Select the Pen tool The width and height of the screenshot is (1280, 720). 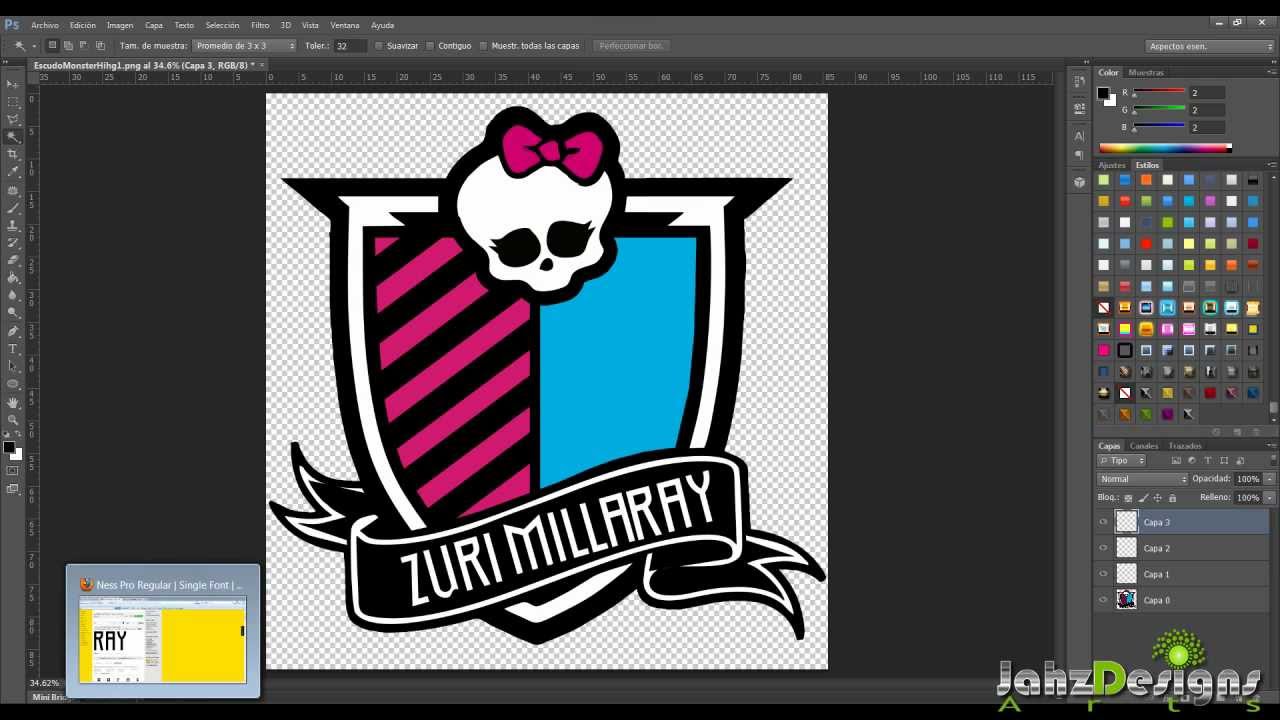click(x=13, y=331)
